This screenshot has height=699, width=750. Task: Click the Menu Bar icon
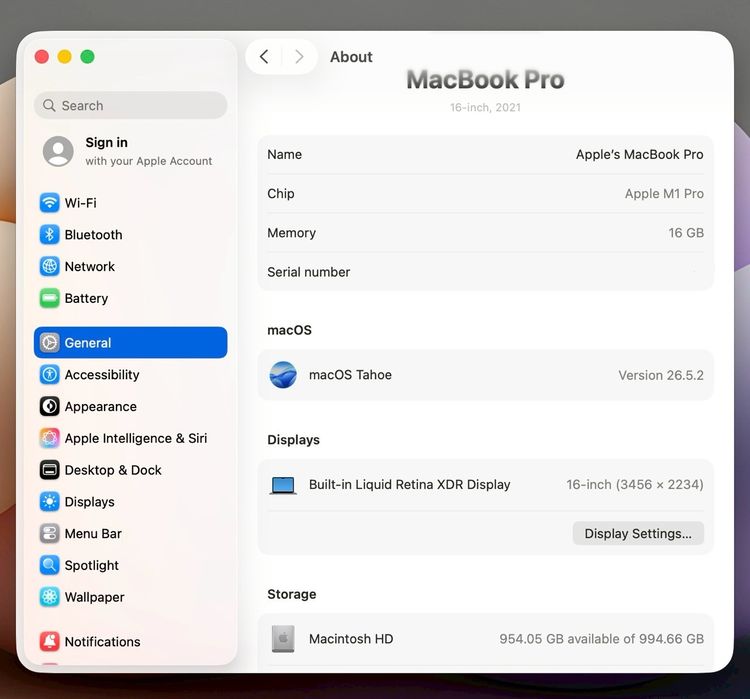pos(49,533)
